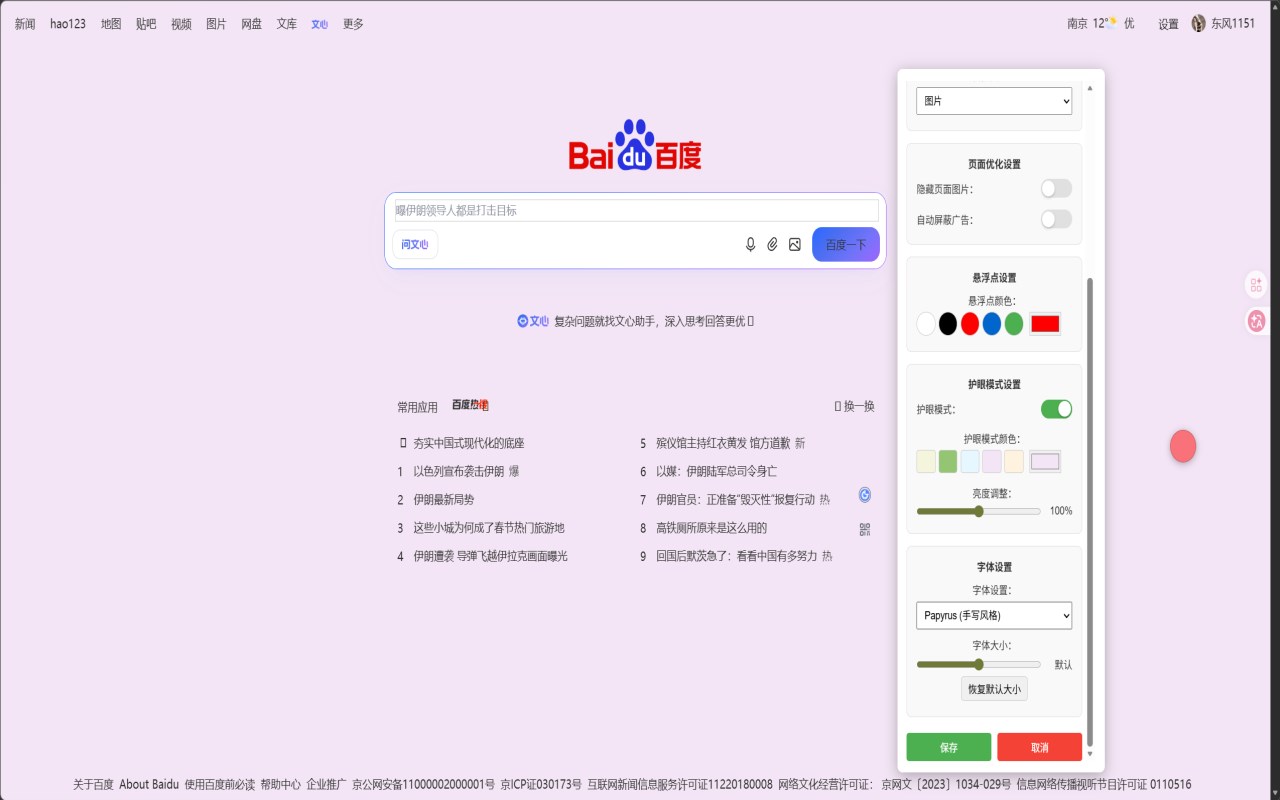Open 视频 in the top navigation

[181, 24]
